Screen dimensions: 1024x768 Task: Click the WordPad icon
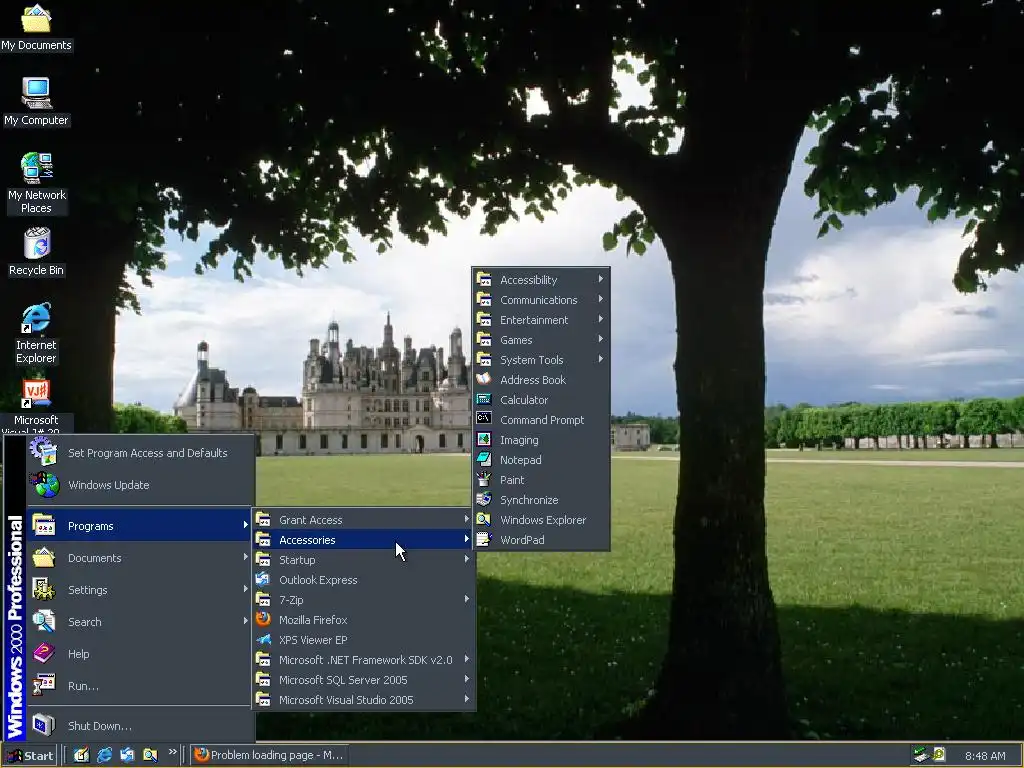point(484,539)
